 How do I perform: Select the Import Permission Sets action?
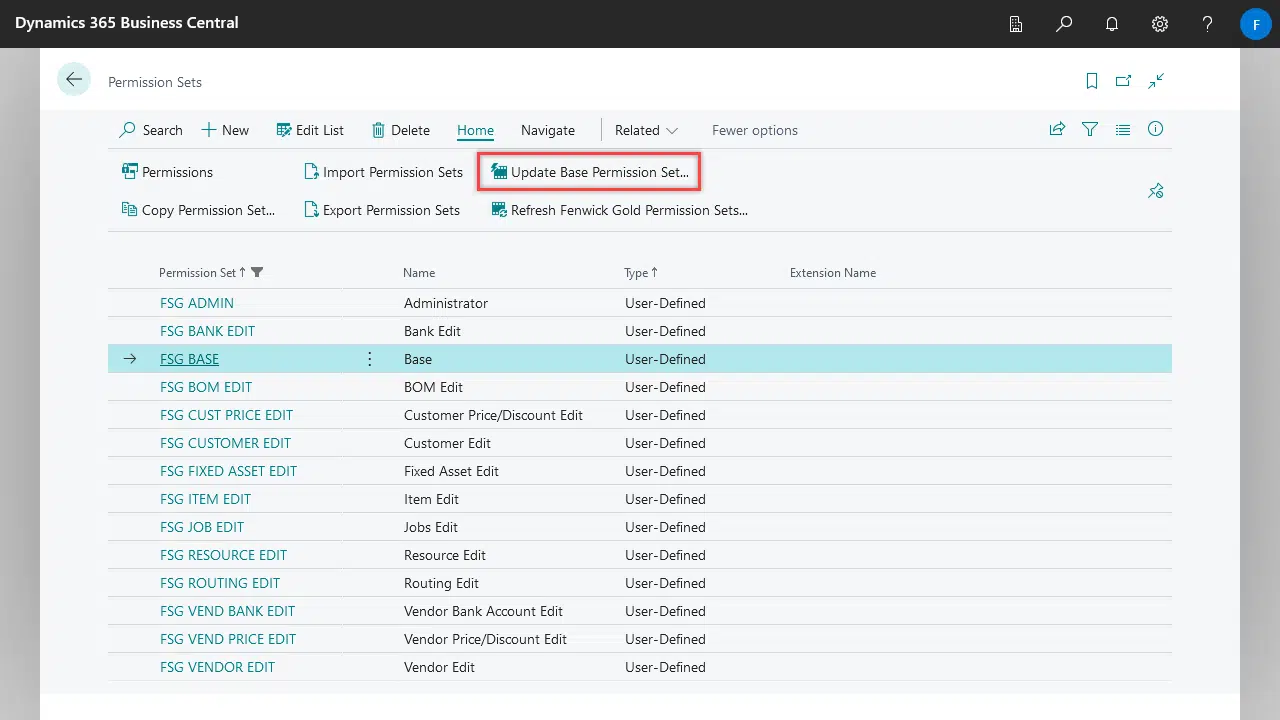[382, 171]
